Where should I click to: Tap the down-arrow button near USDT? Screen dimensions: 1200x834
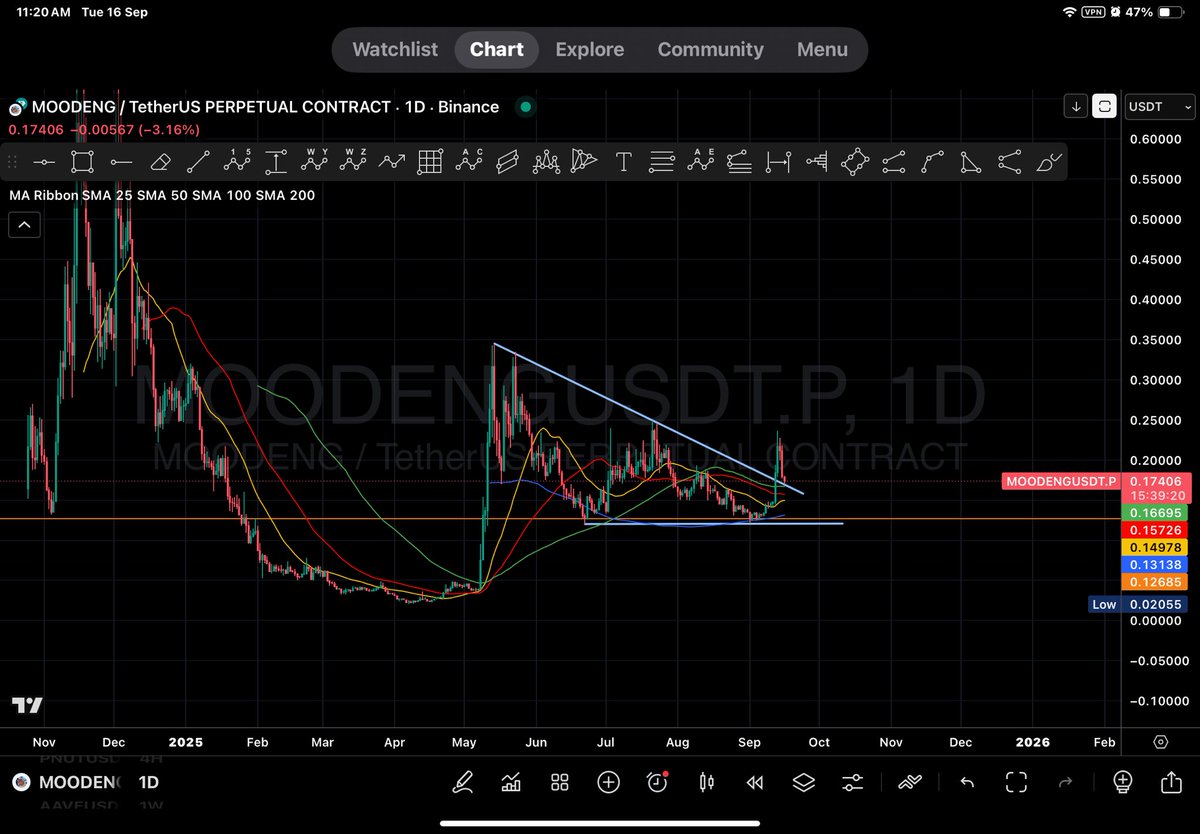coord(1075,106)
